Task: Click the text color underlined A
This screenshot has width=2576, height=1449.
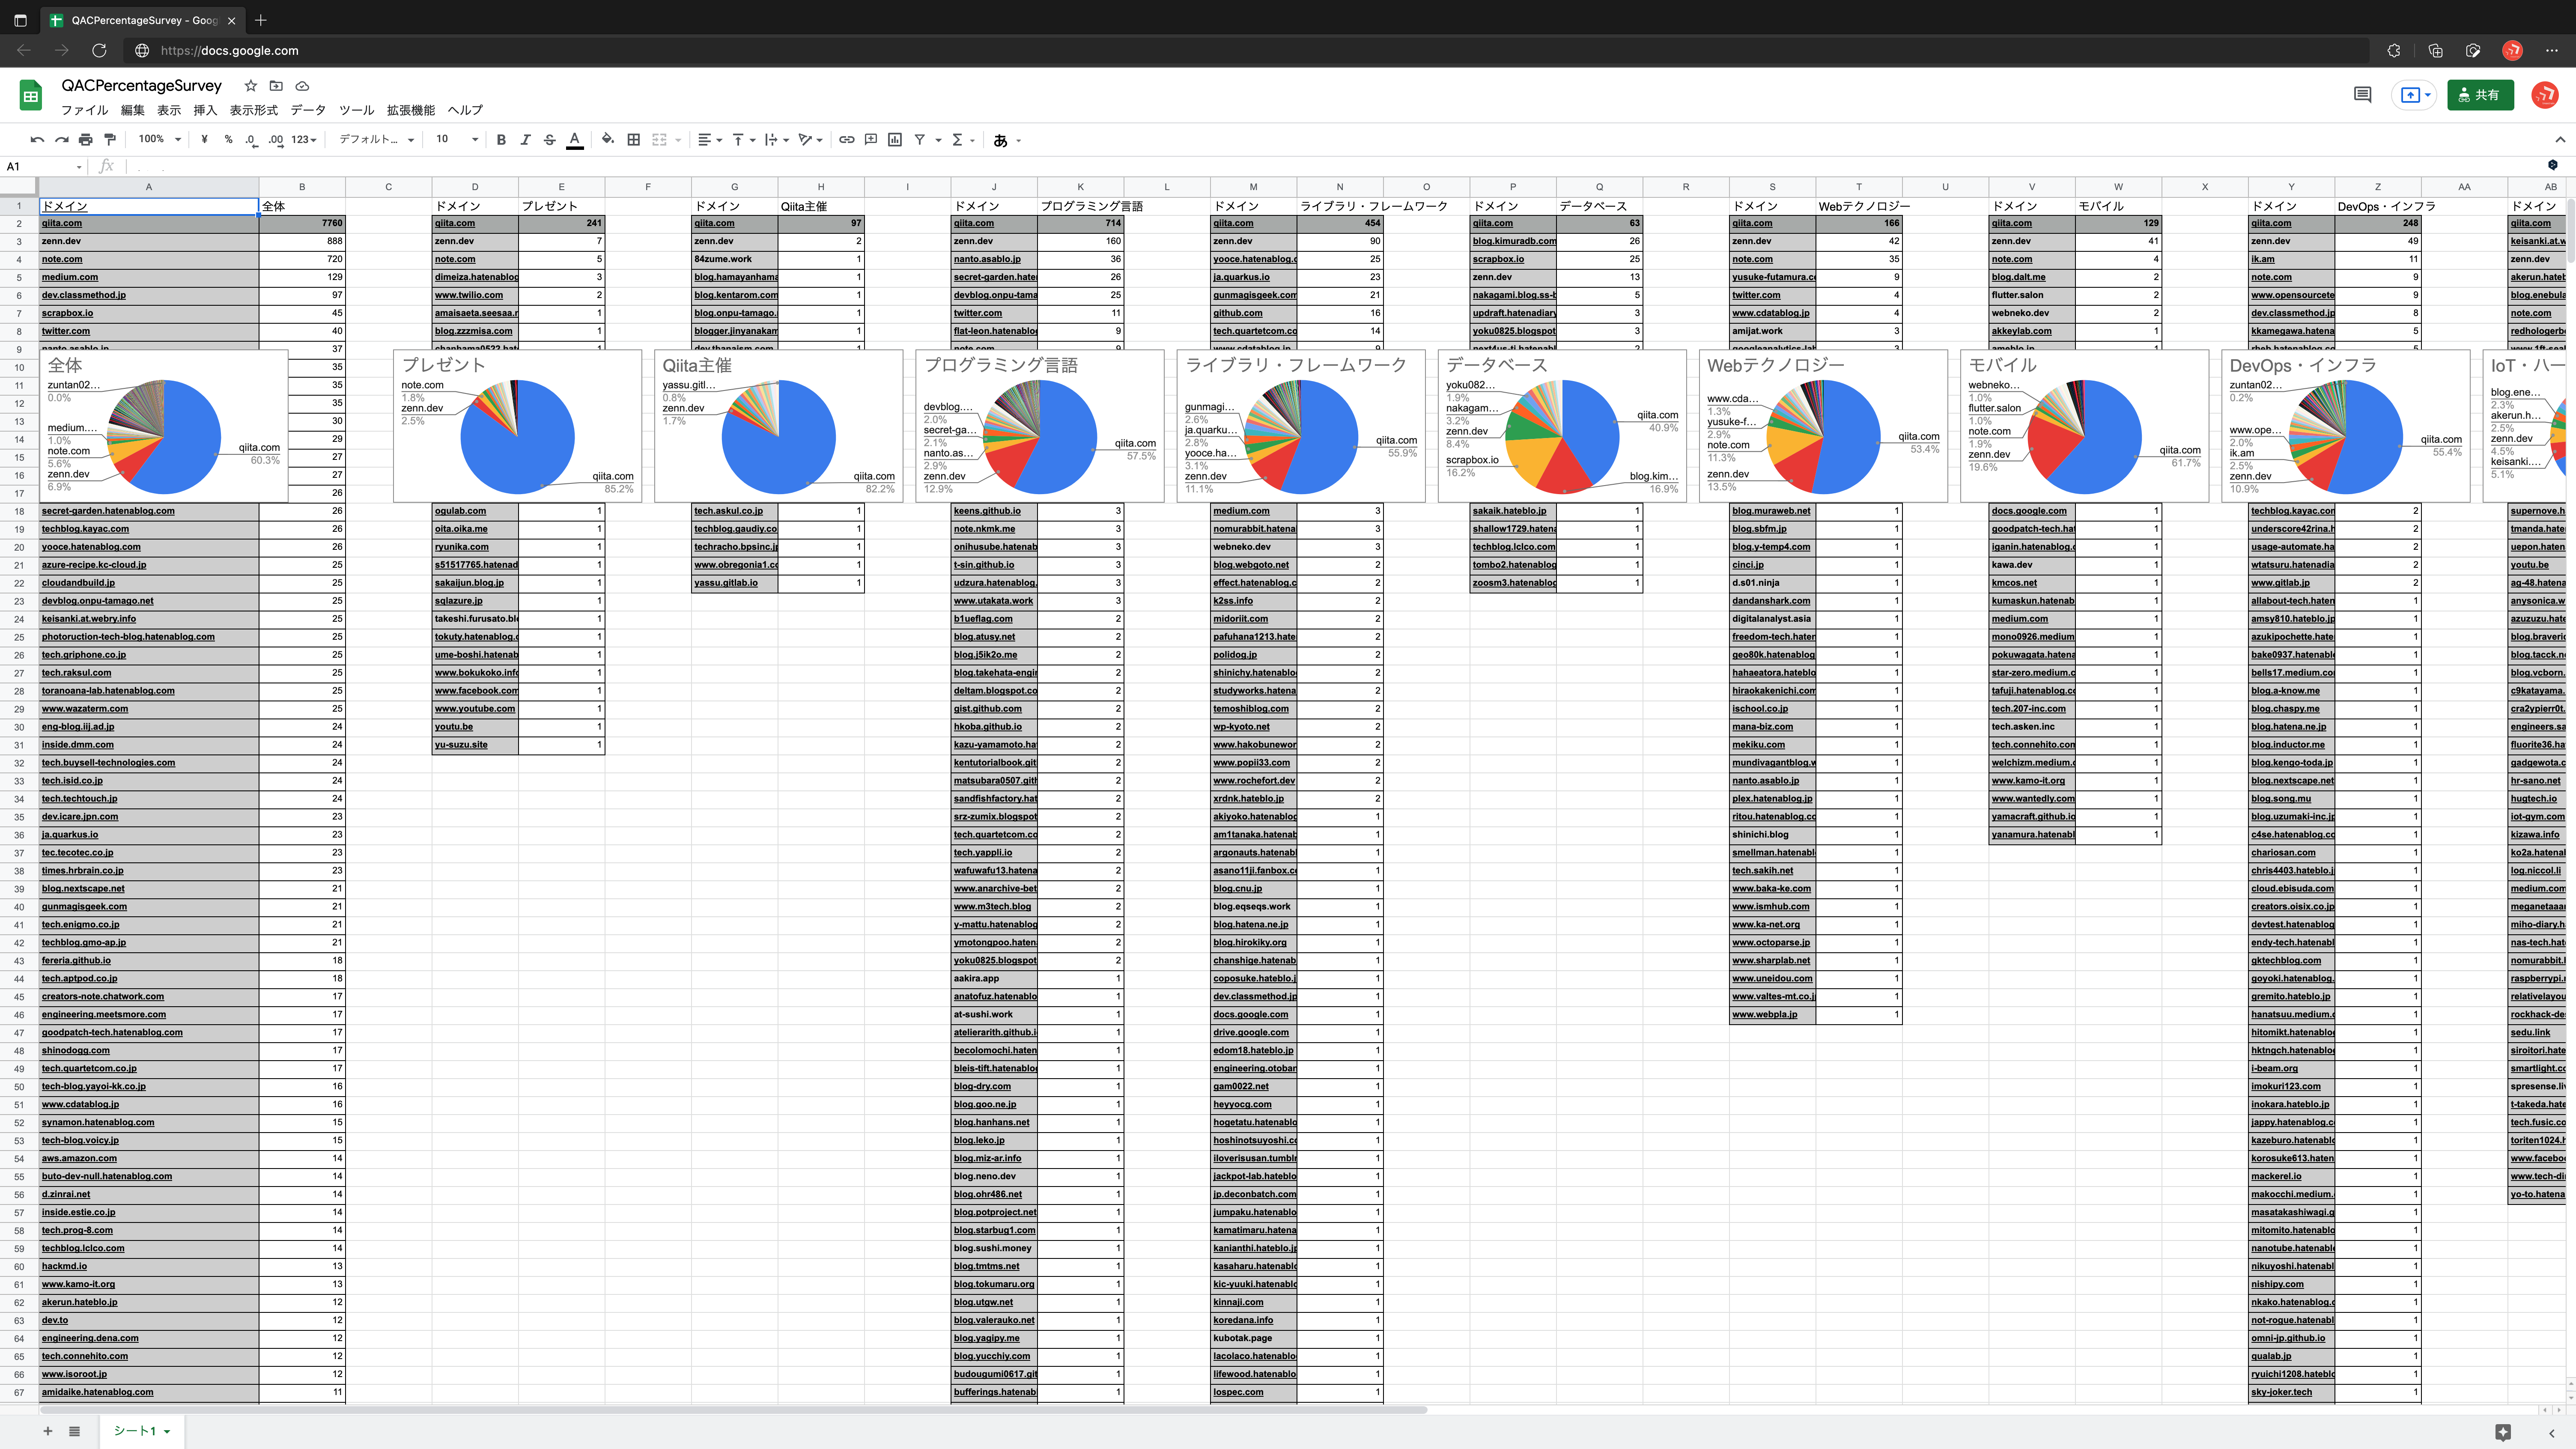Action: (574, 140)
